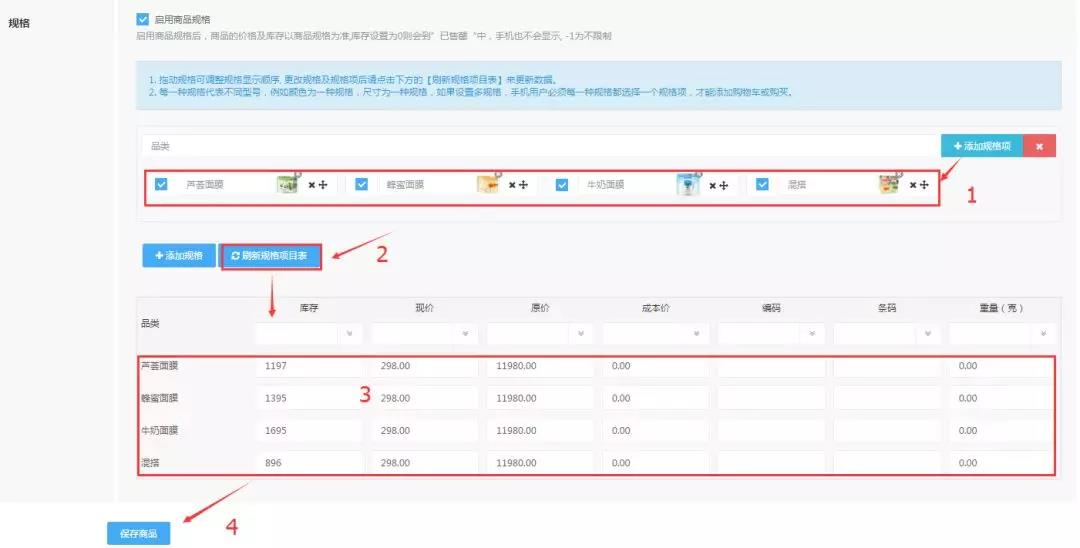Click the 芦荟面膜 spec thumbnail image
1080x548 pixels.
pos(287,185)
